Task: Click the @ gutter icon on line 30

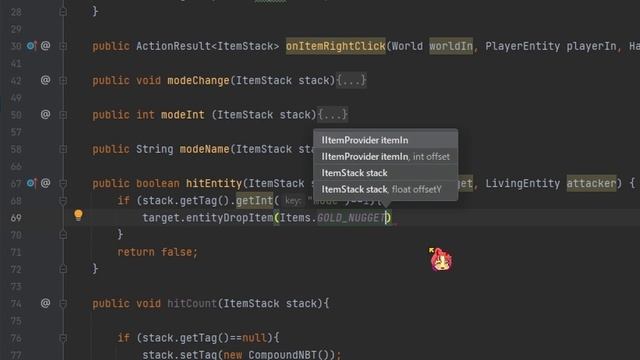Action: (45, 46)
